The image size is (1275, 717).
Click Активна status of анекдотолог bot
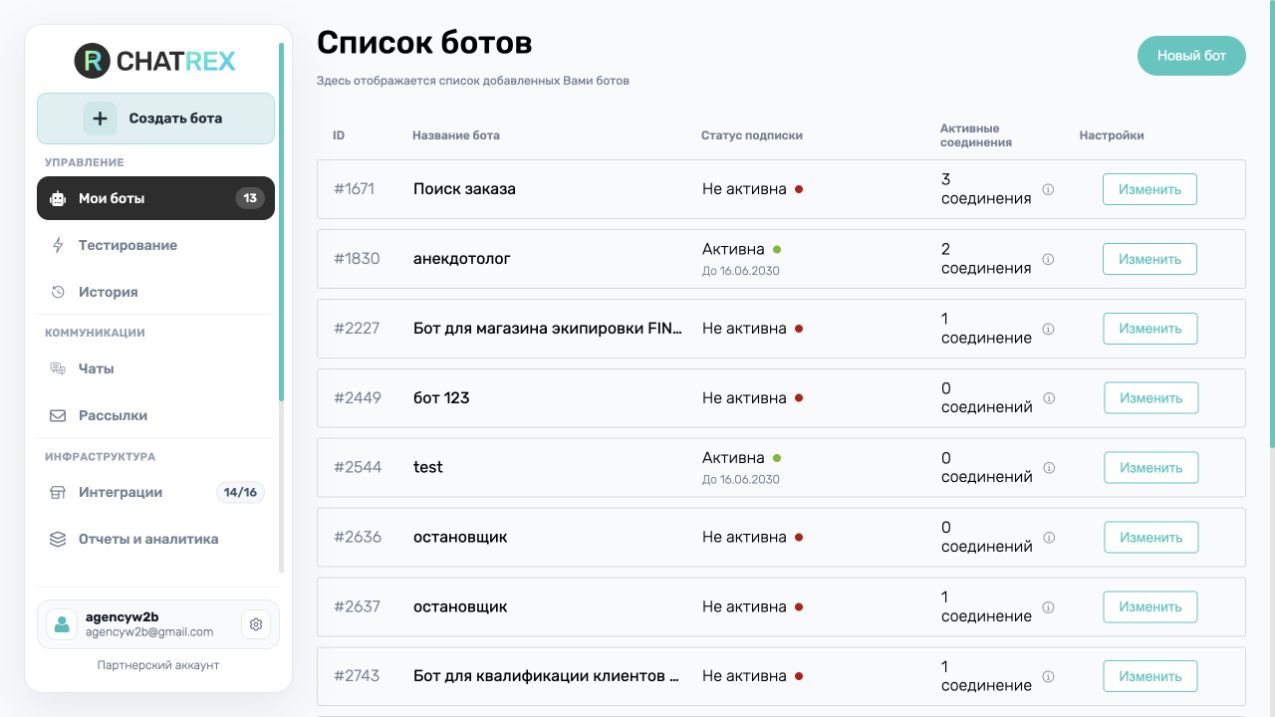(733, 249)
